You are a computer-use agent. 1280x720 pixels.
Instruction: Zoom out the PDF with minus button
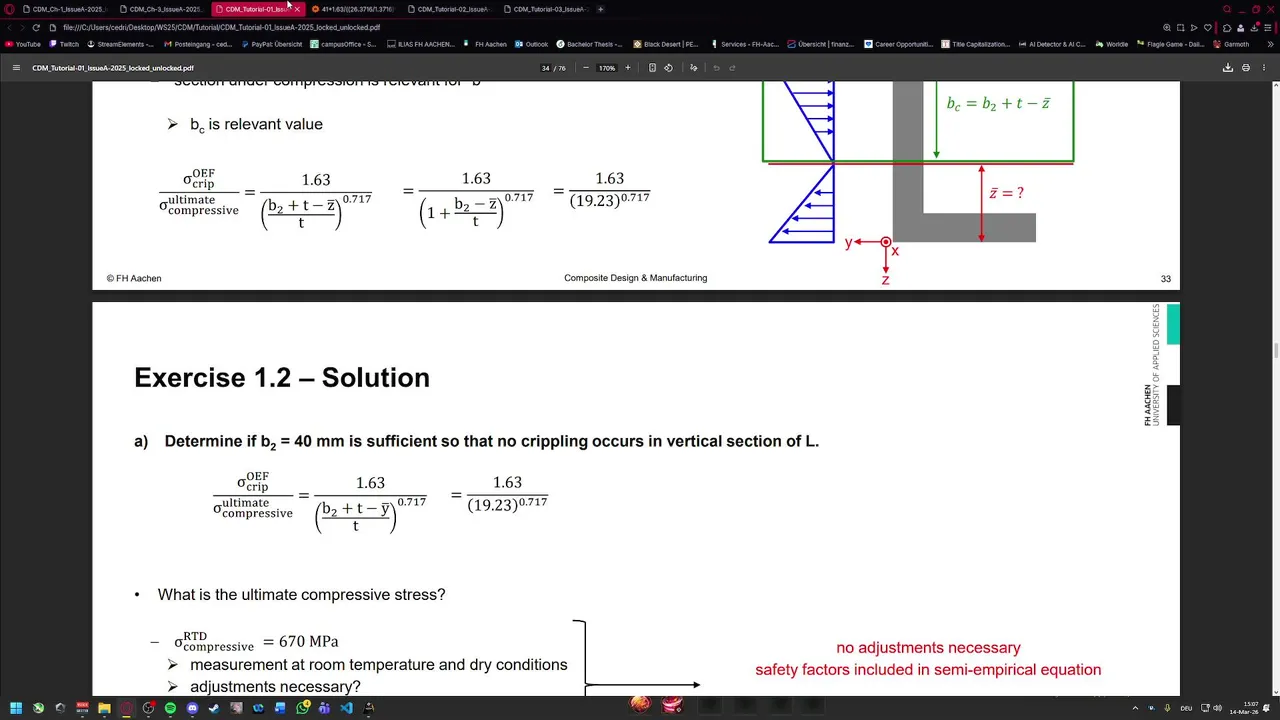tap(585, 68)
